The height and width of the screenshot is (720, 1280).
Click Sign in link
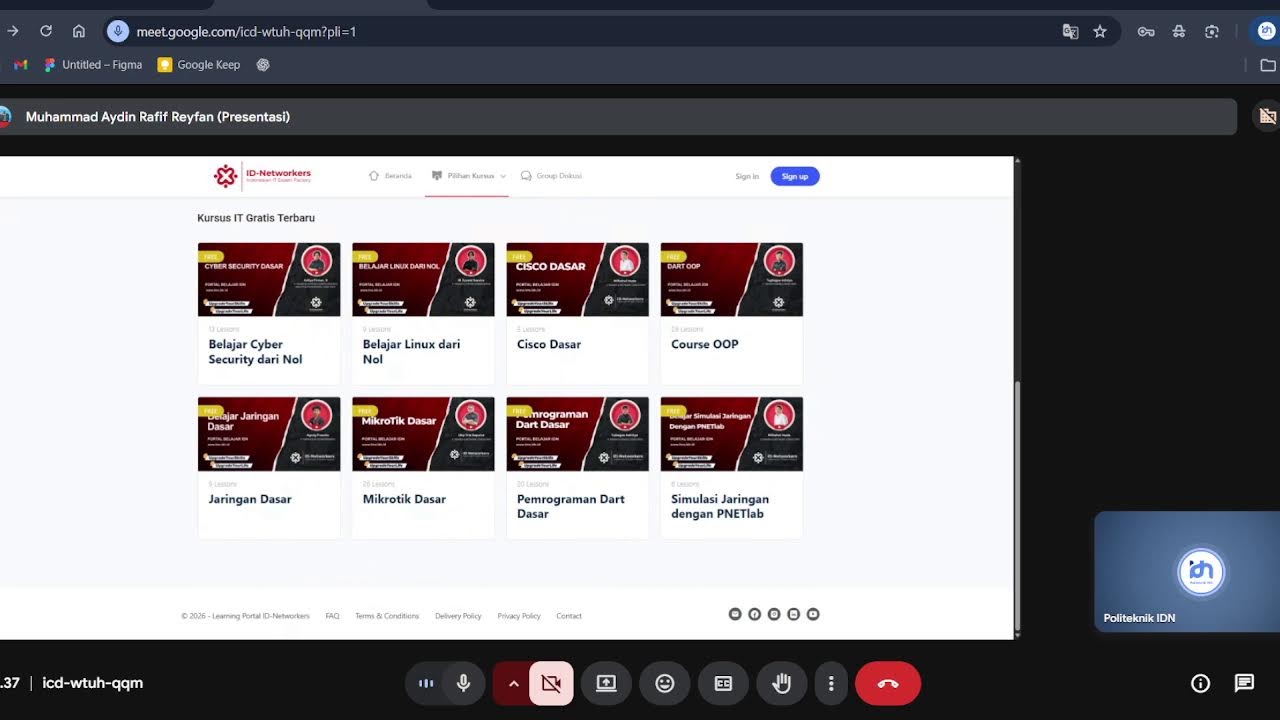pos(747,176)
